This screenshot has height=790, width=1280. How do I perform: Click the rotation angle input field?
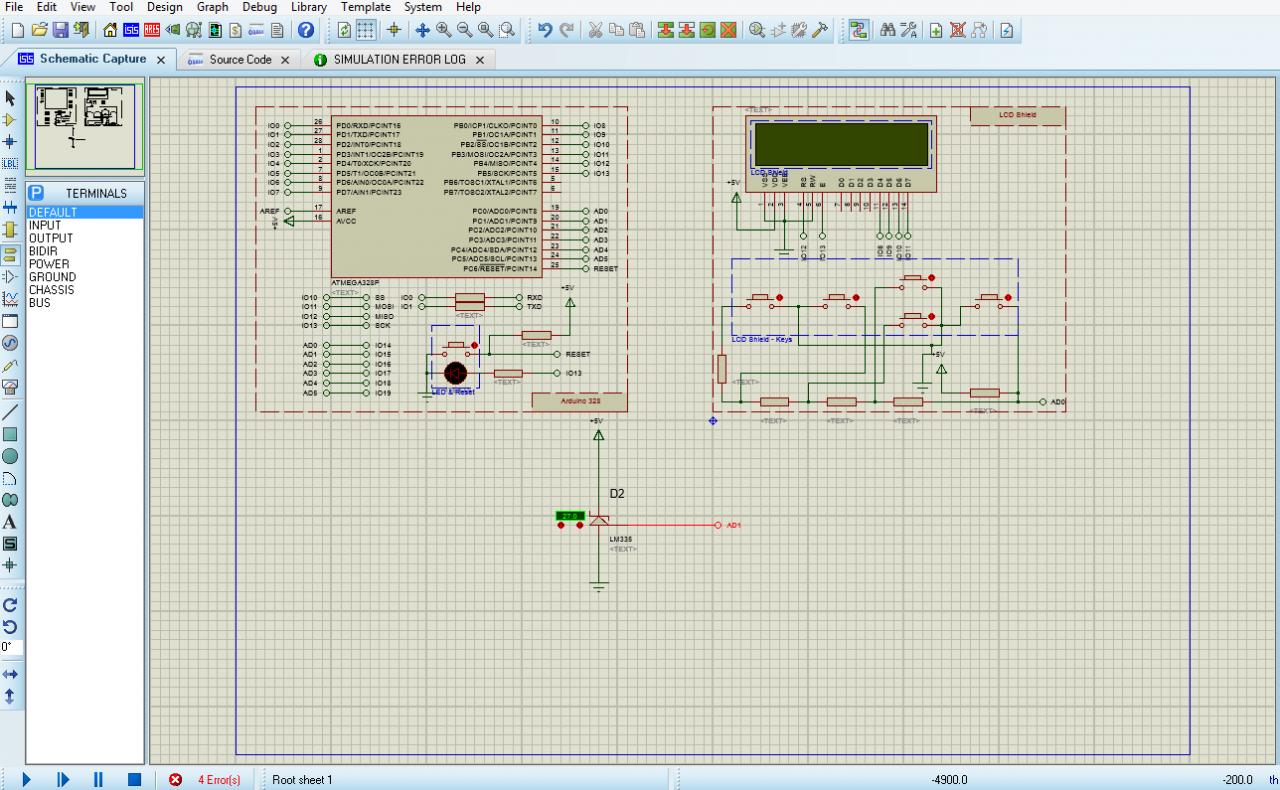pyautogui.click(x=11, y=647)
